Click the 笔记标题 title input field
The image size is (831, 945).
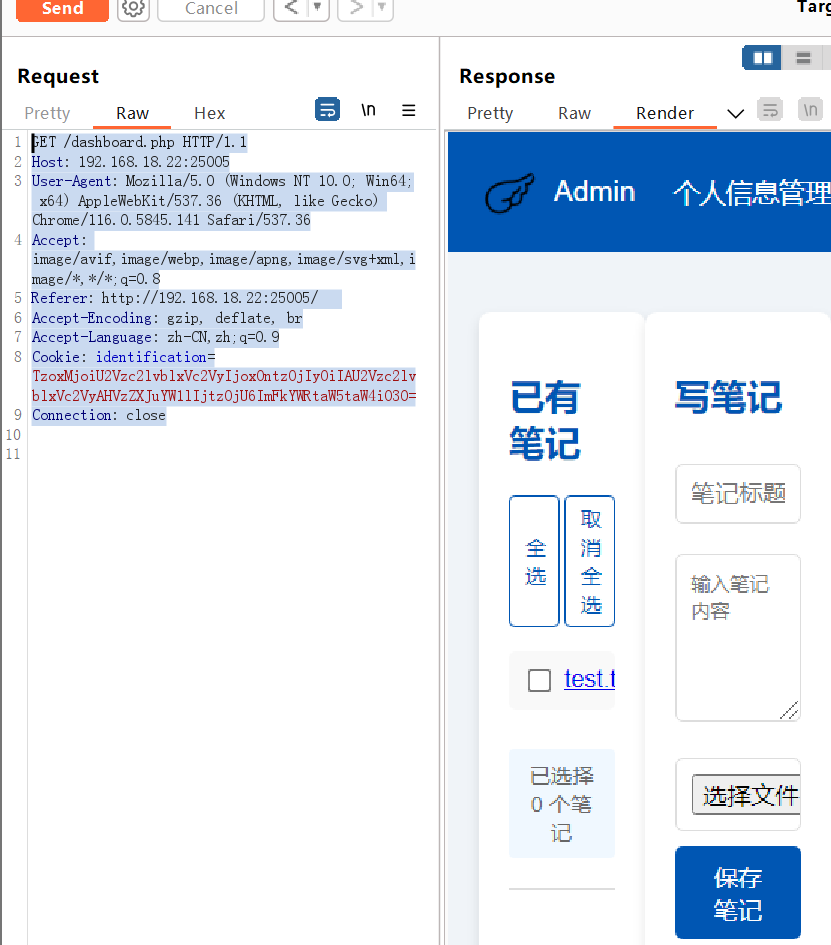coord(738,494)
